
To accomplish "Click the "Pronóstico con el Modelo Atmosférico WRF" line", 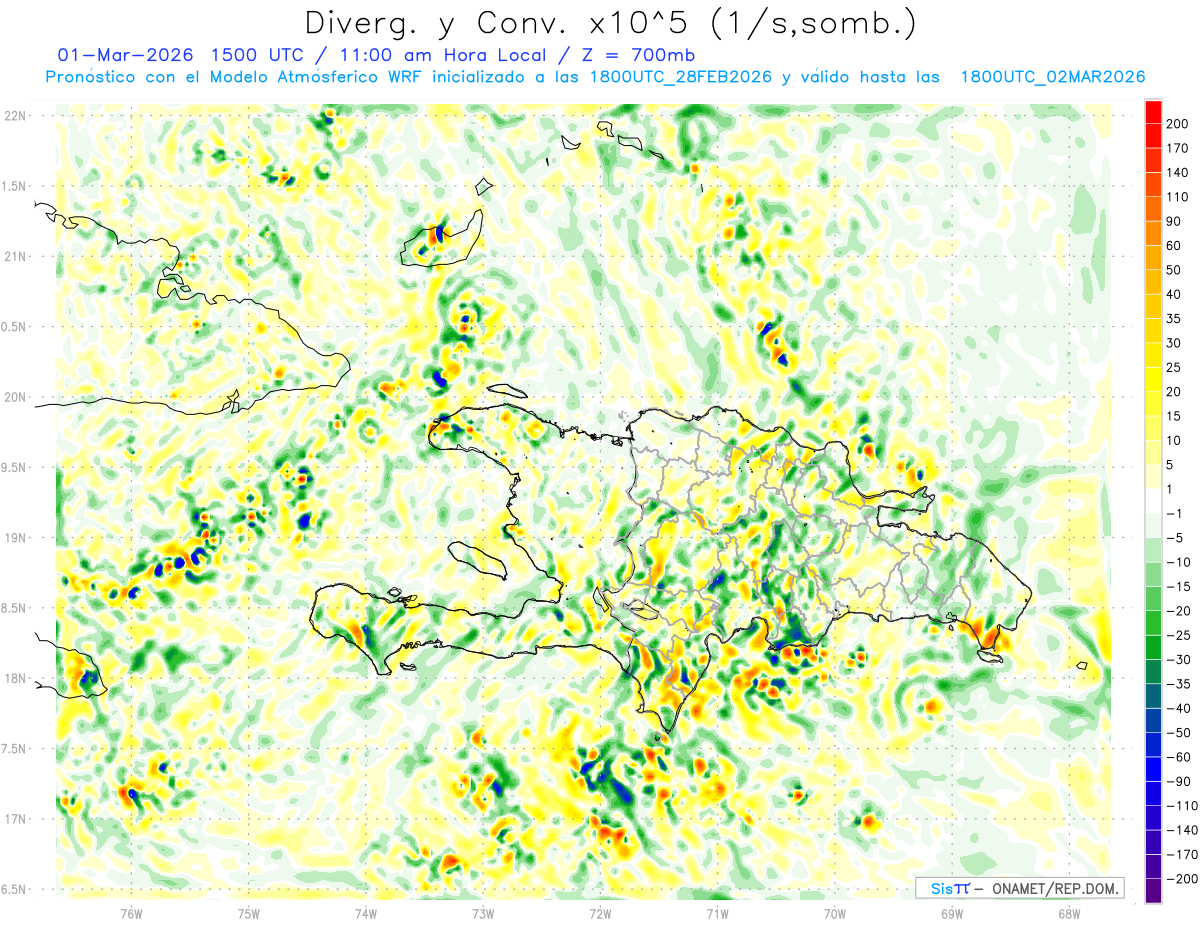I will (235, 77).
